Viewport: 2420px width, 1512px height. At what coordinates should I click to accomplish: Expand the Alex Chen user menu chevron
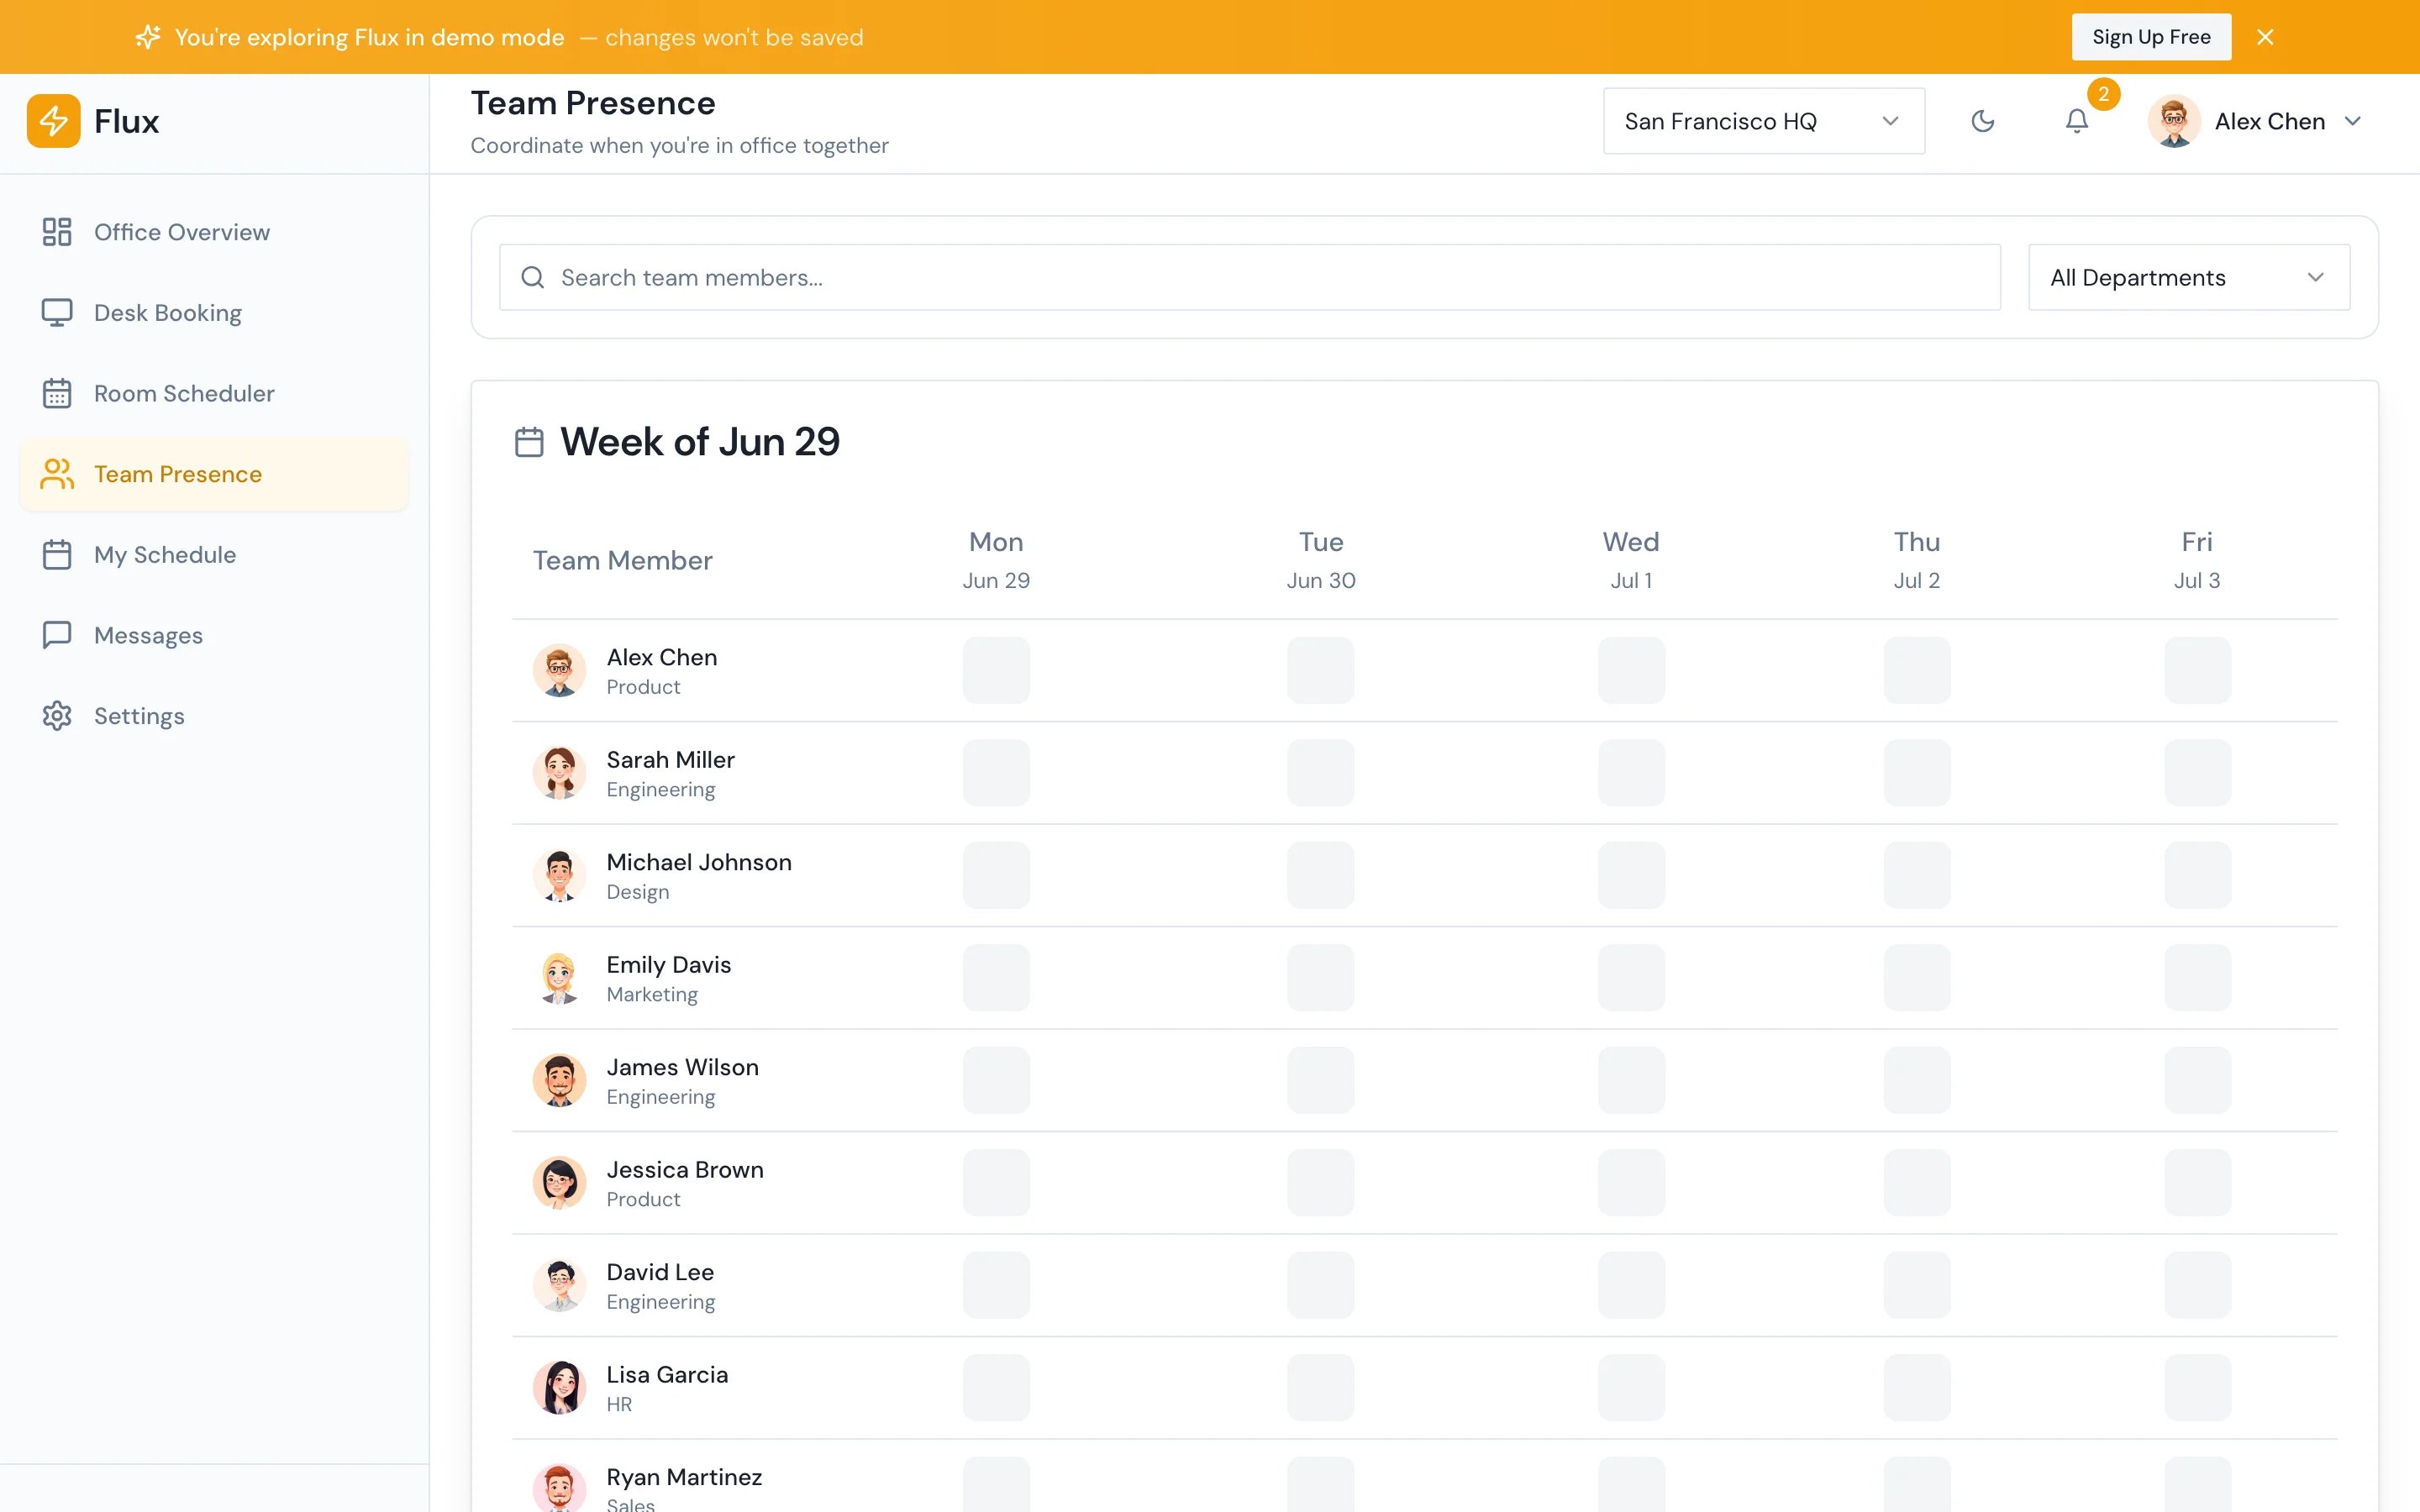coord(2353,121)
